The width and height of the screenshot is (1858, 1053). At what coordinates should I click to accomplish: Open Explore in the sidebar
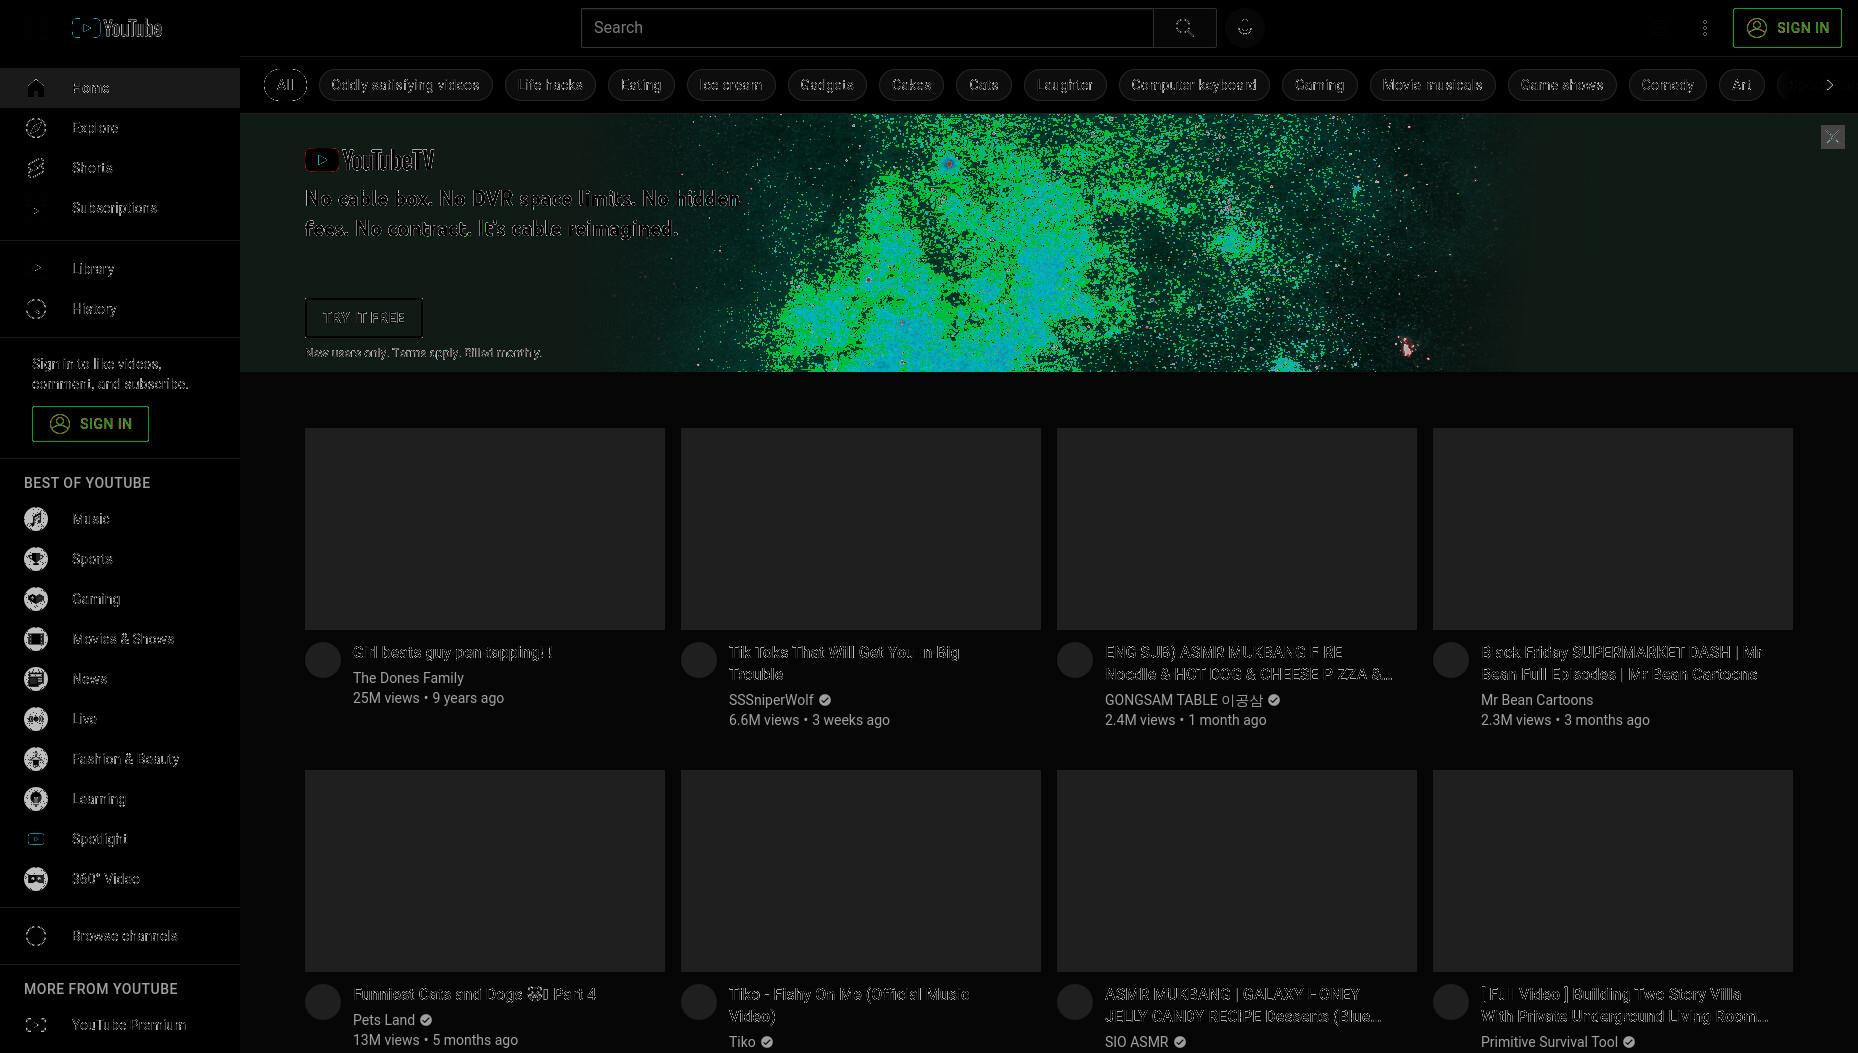120,128
